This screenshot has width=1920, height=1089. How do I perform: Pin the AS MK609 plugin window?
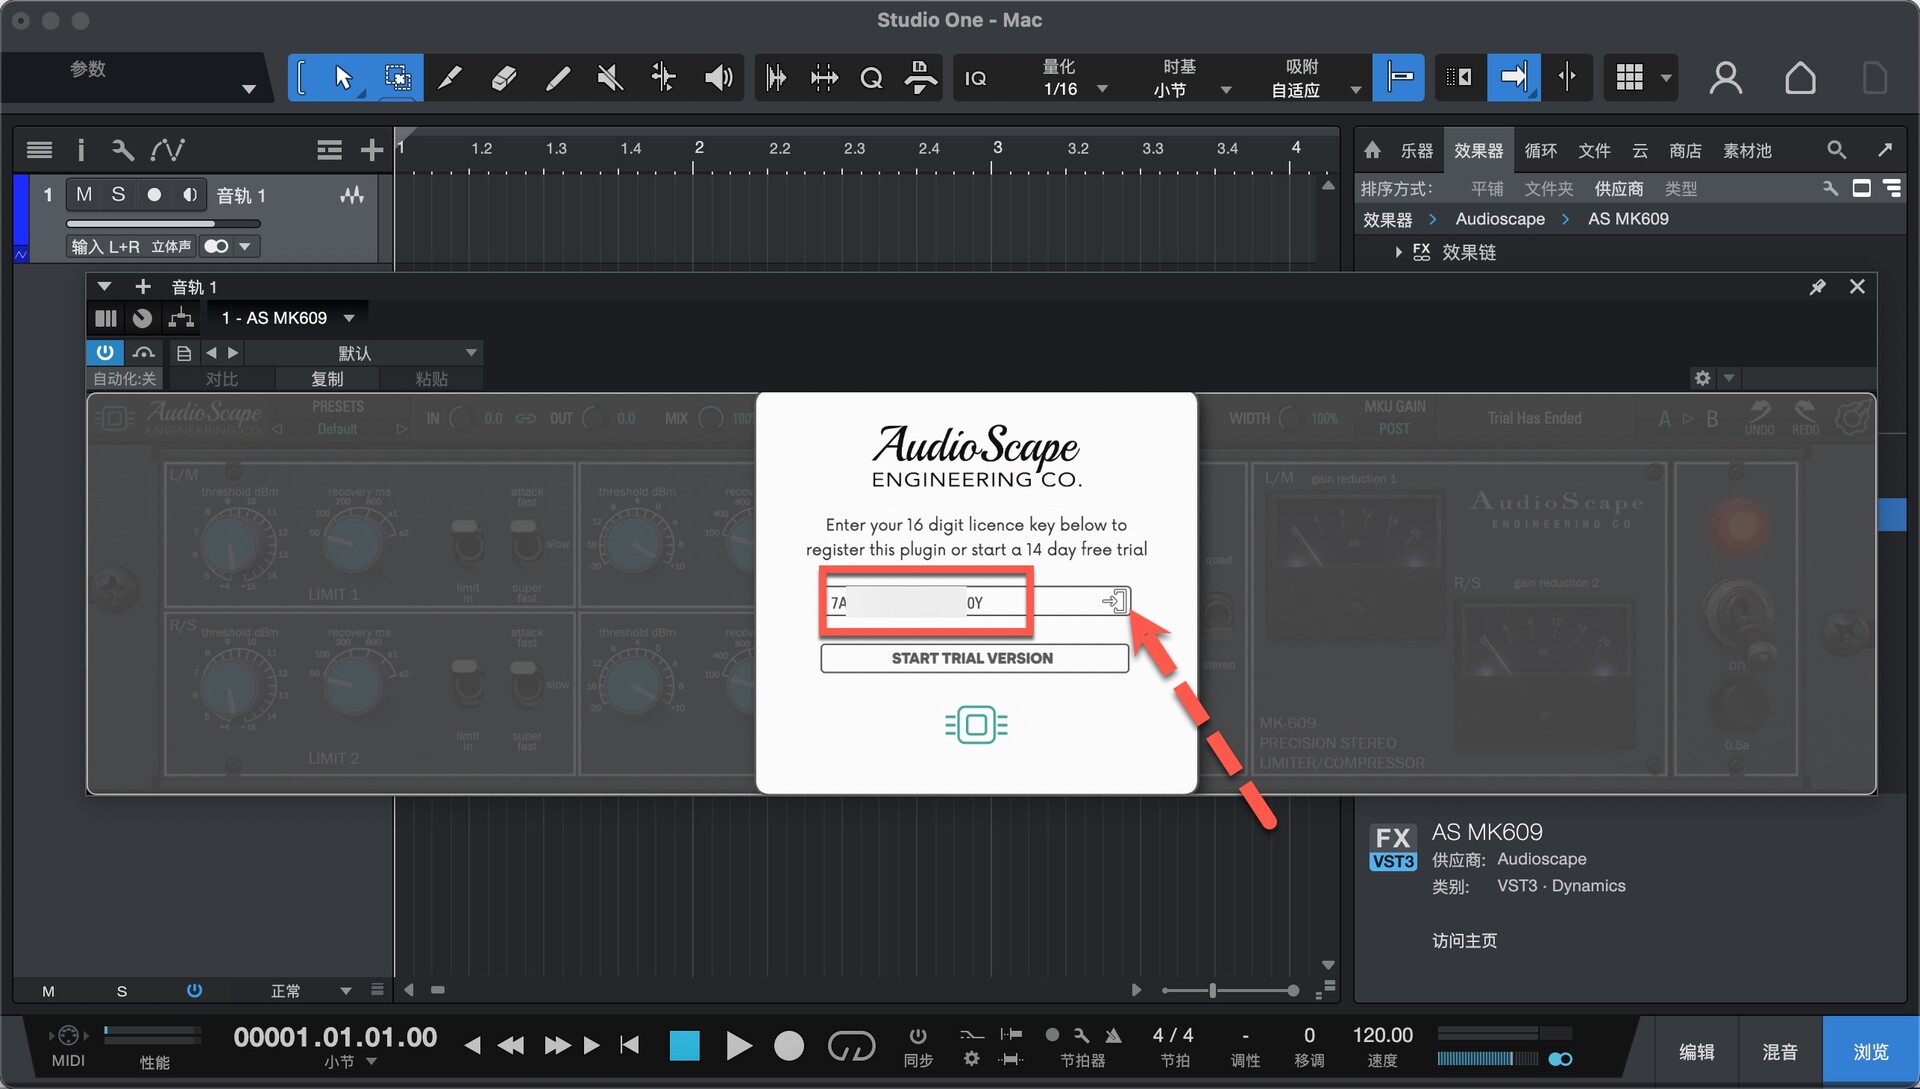1817,287
